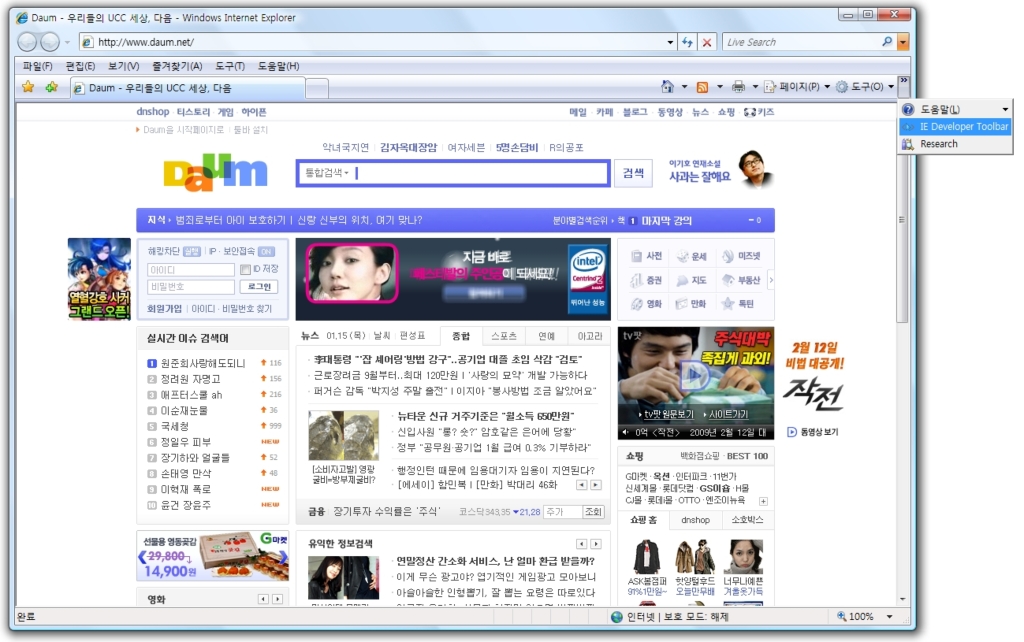
Task: Open the 보기(V) menu
Action: (x=123, y=66)
